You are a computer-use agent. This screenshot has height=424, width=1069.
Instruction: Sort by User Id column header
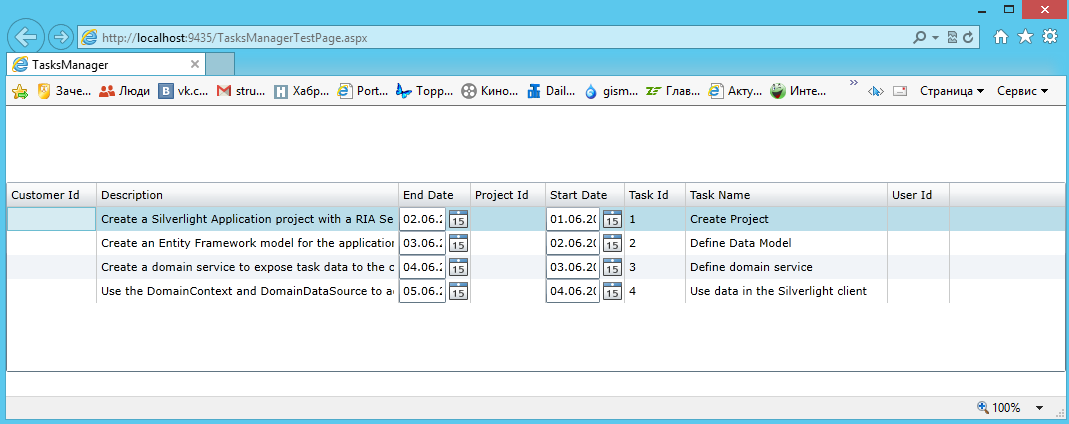918,195
